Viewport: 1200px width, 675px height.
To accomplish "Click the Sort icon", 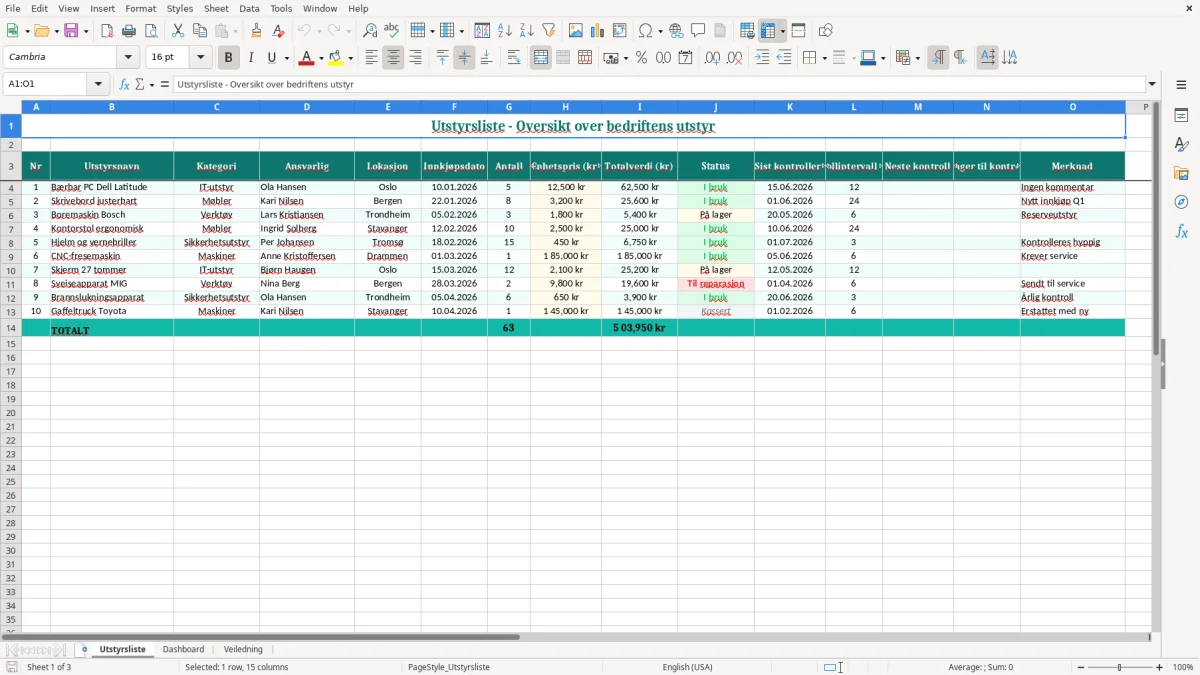I will 482,31.
